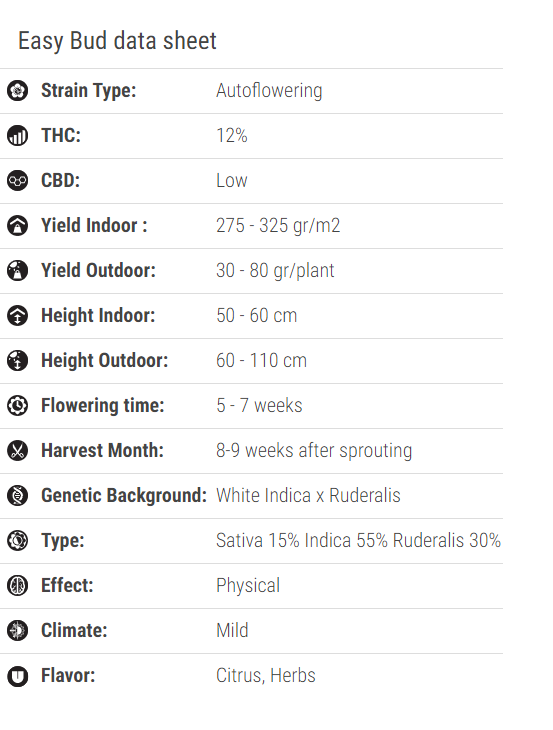Click the Climate sun icon

tap(18, 631)
